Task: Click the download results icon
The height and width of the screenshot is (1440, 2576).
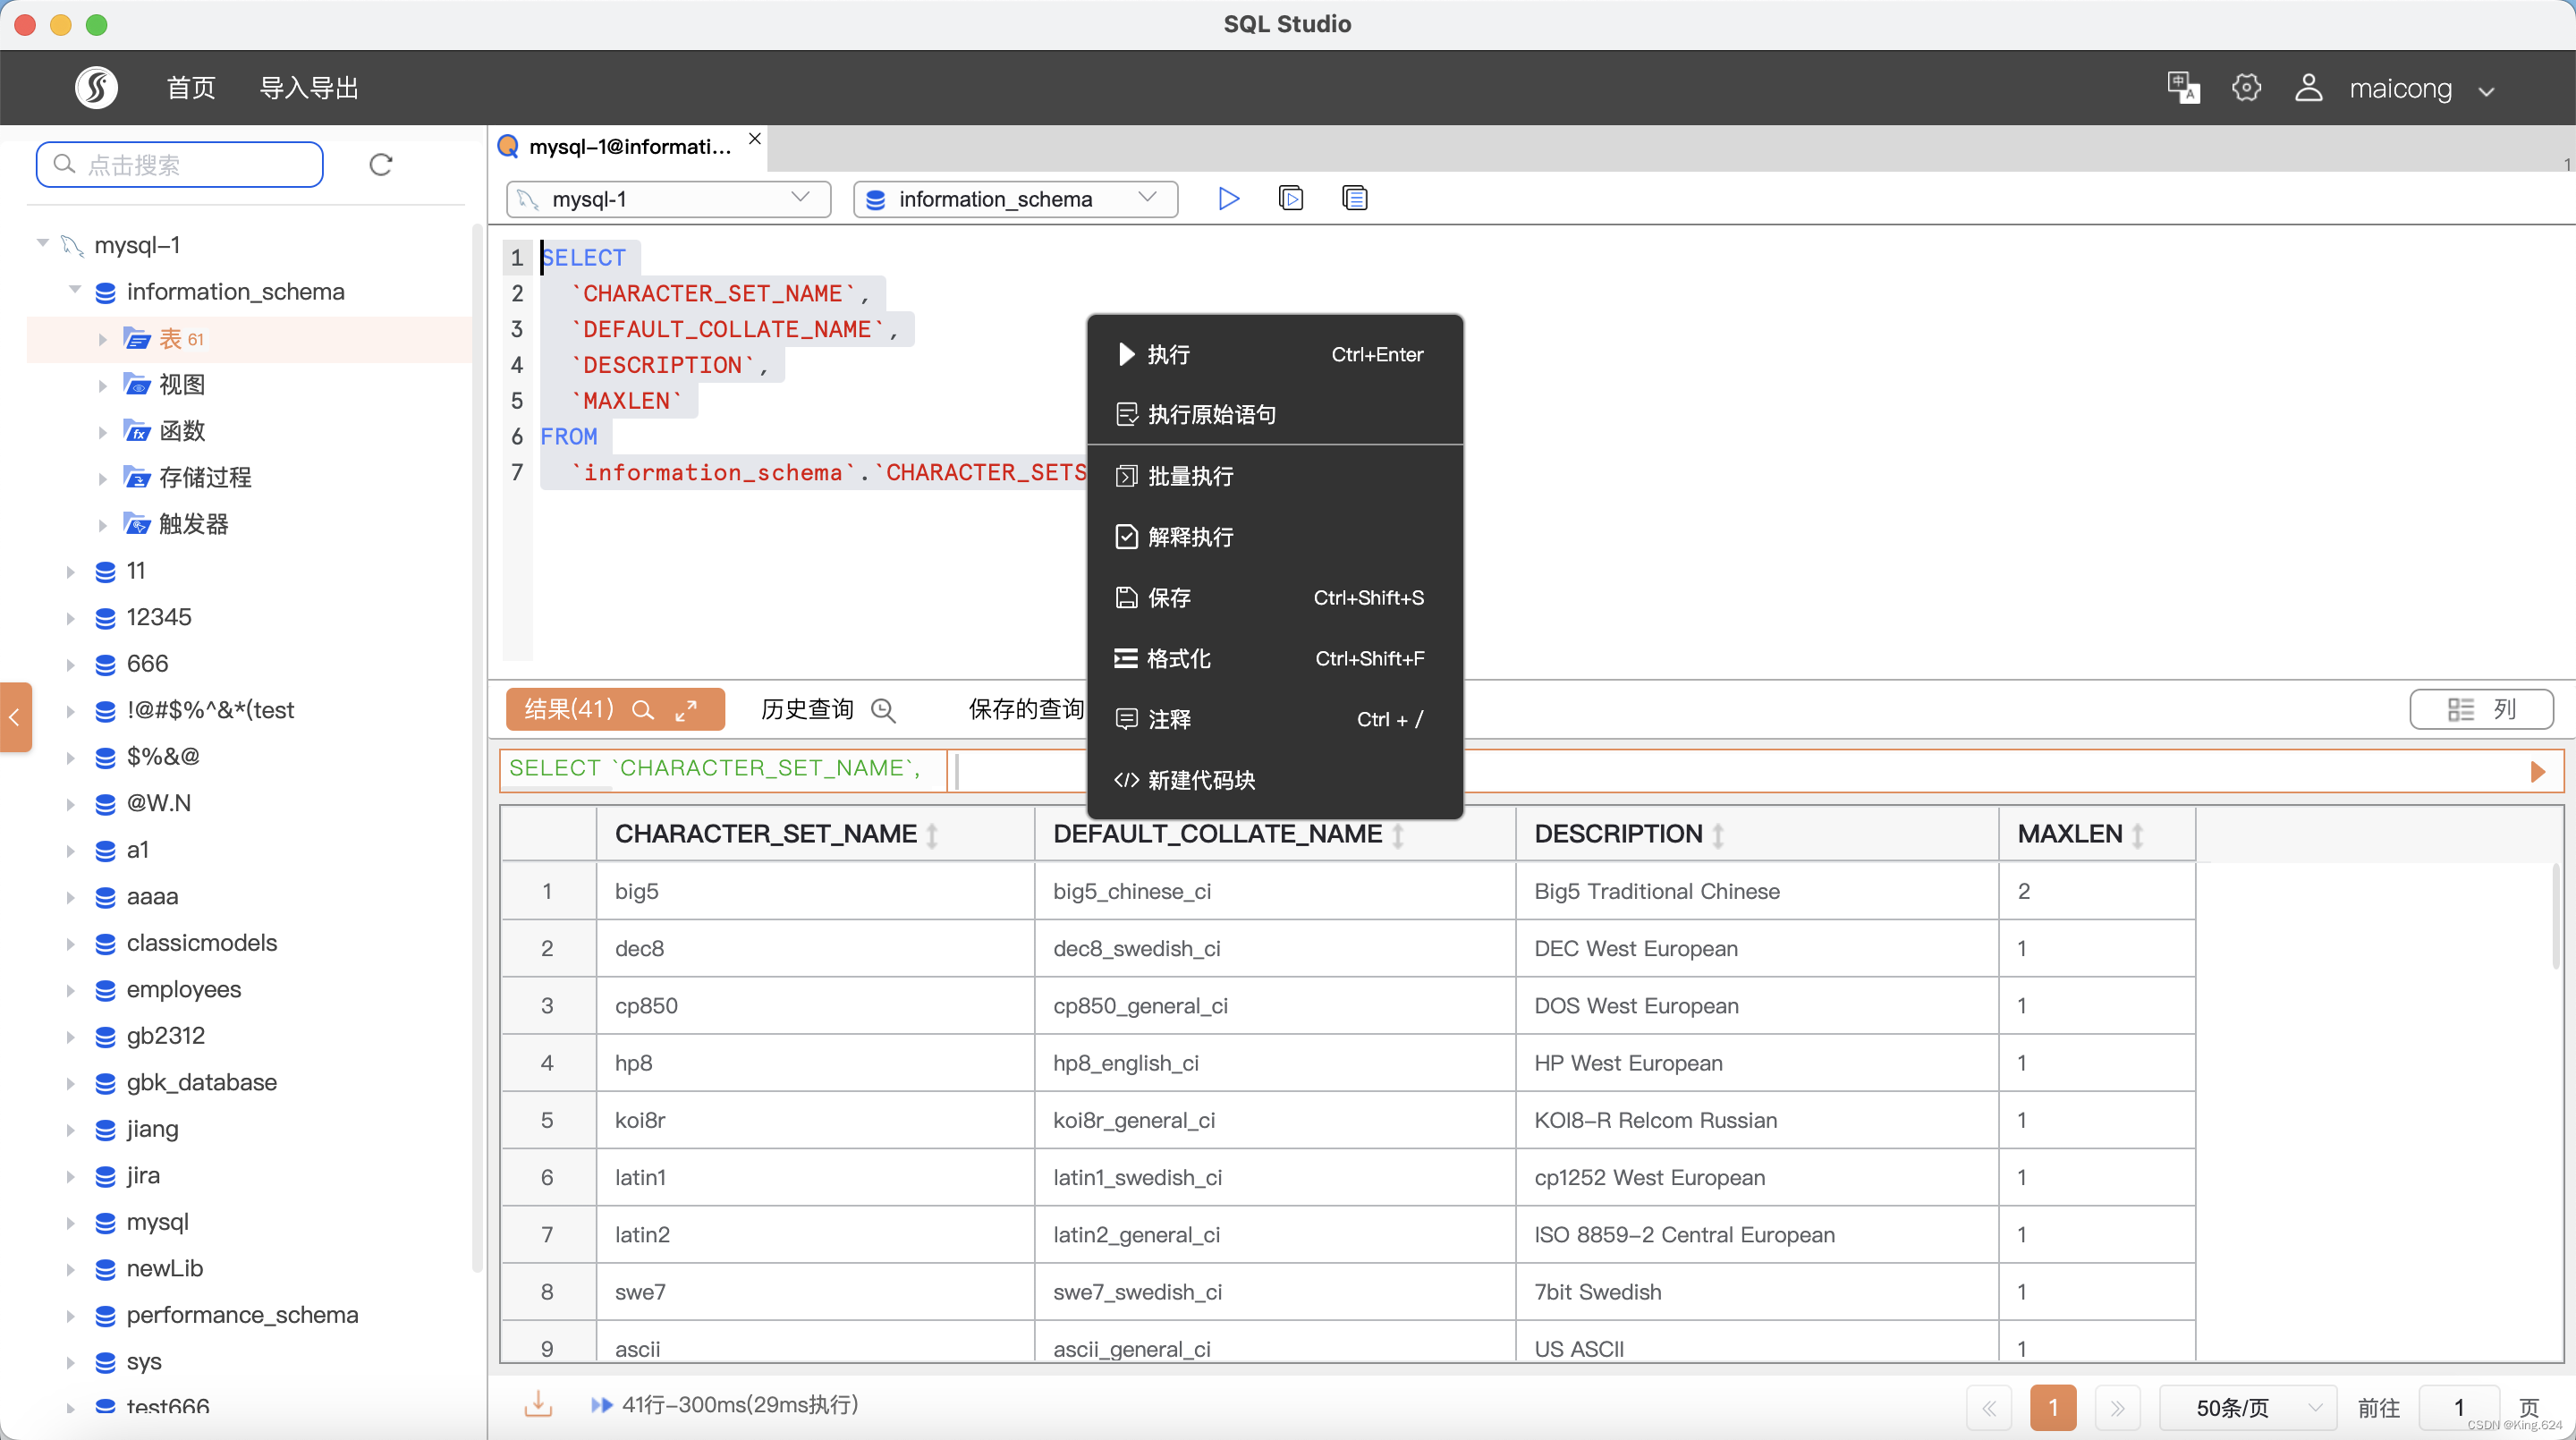Action: (x=538, y=1404)
